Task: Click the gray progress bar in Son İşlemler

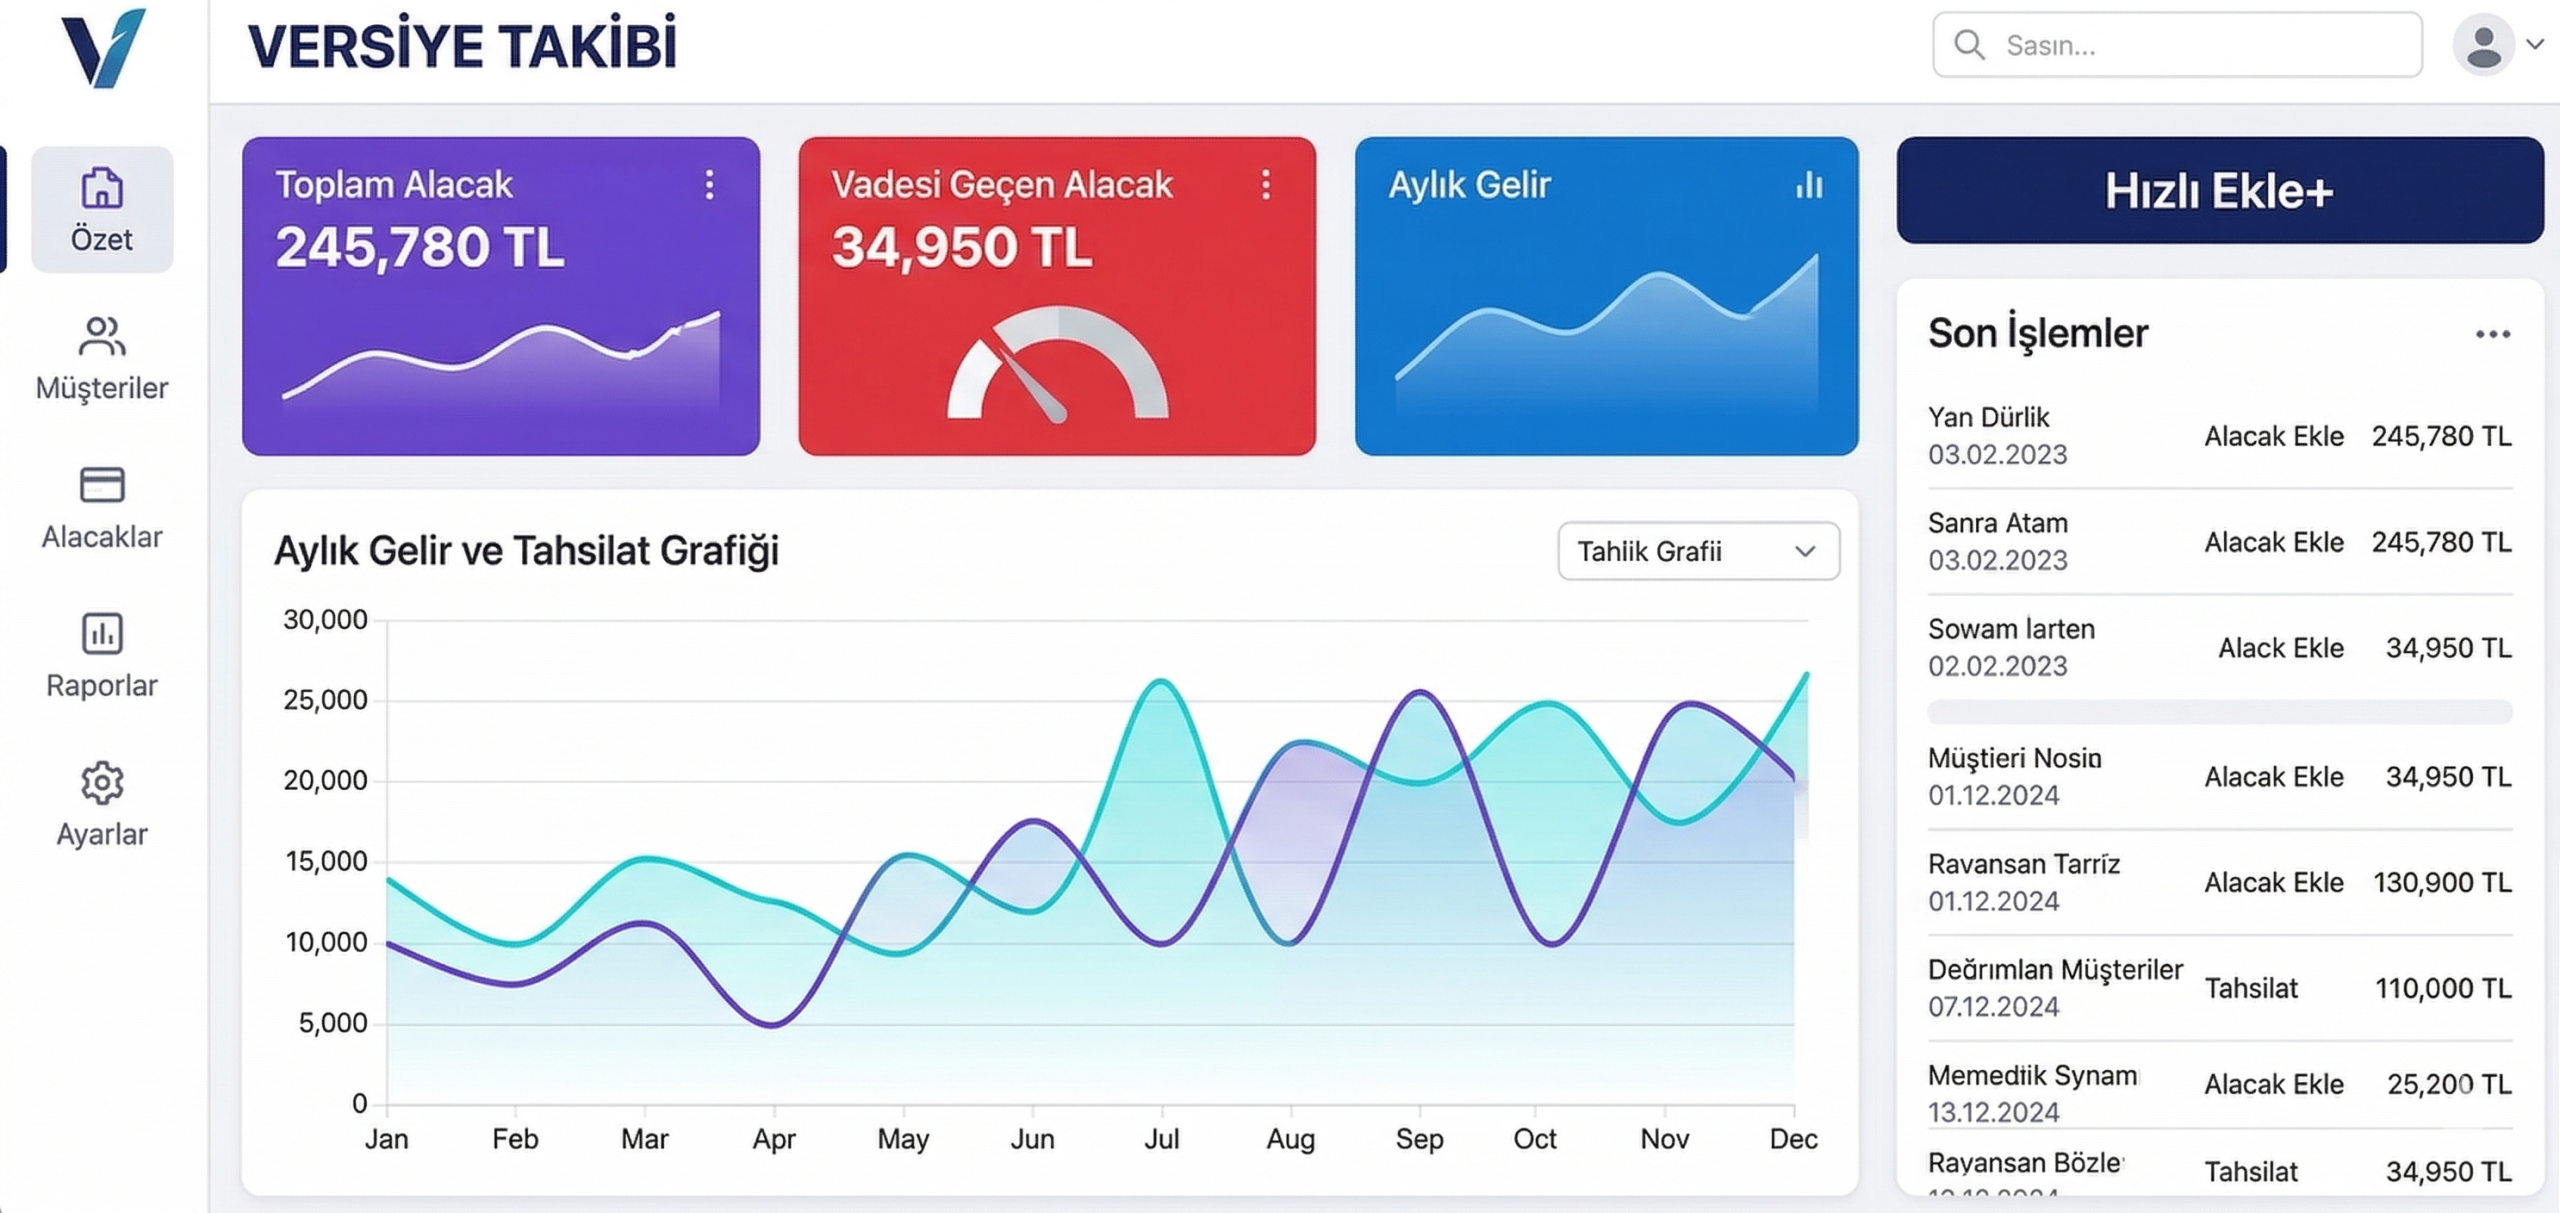Action: (x=2218, y=712)
